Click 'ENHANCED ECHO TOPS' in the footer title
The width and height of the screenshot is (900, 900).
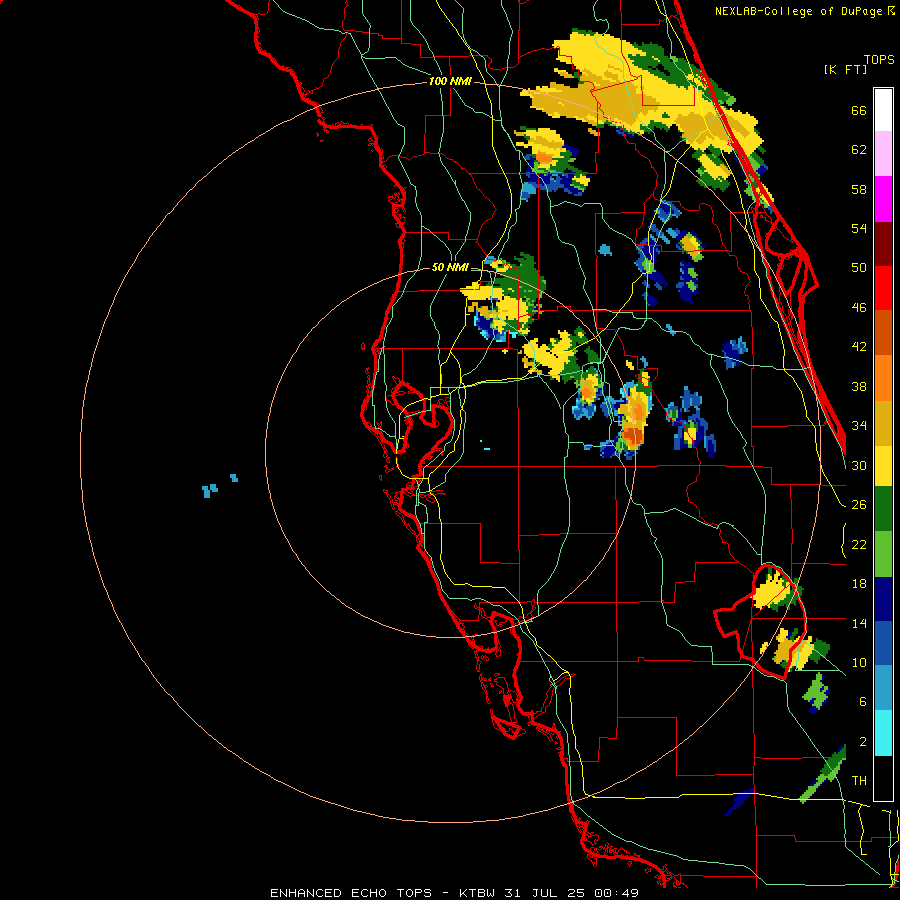[351, 893]
